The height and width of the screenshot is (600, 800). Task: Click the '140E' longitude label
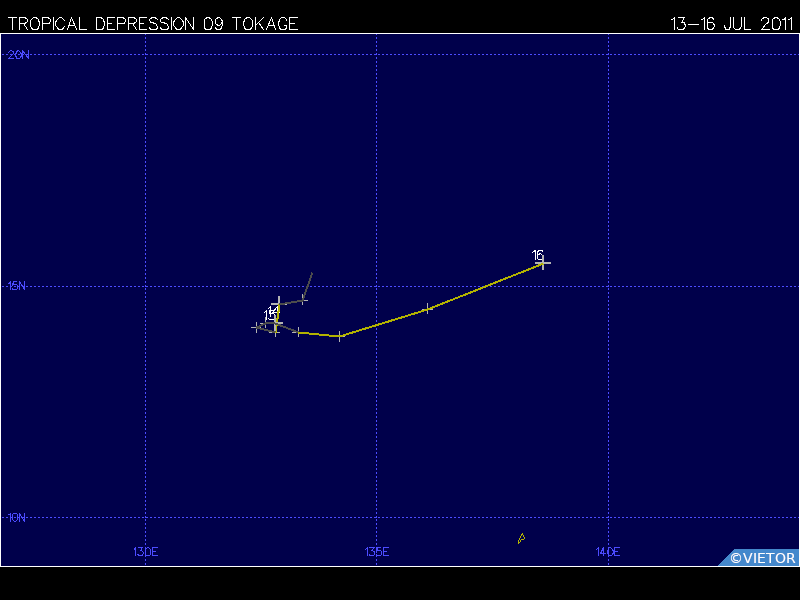(x=608, y=552)
